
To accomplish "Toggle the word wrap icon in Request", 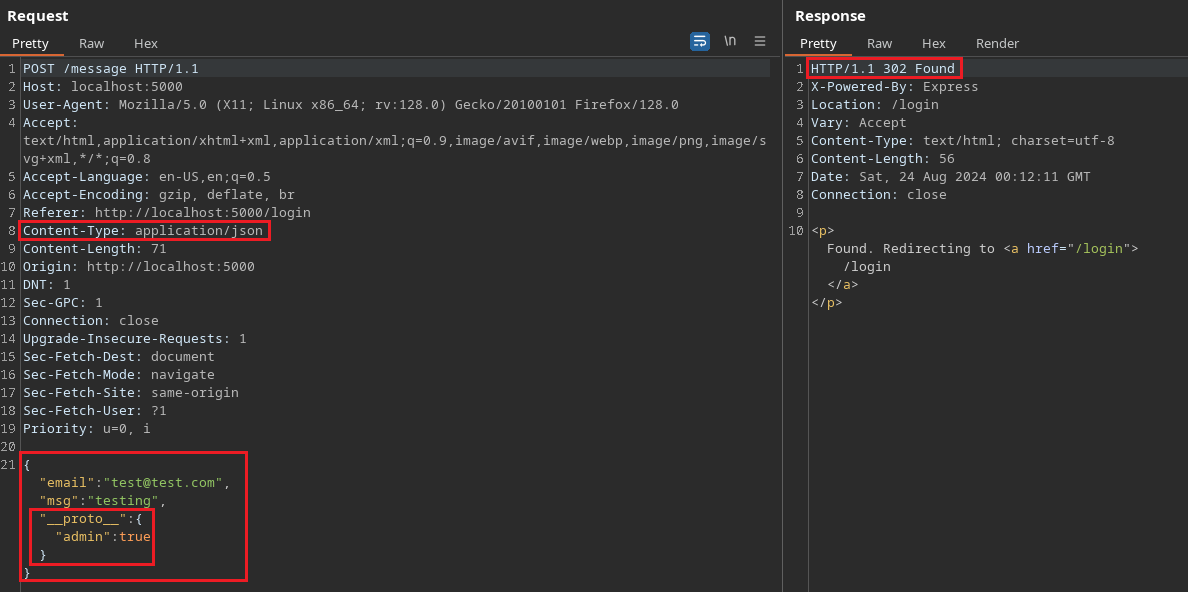I will pyautogui.click(x=700, y=41).
